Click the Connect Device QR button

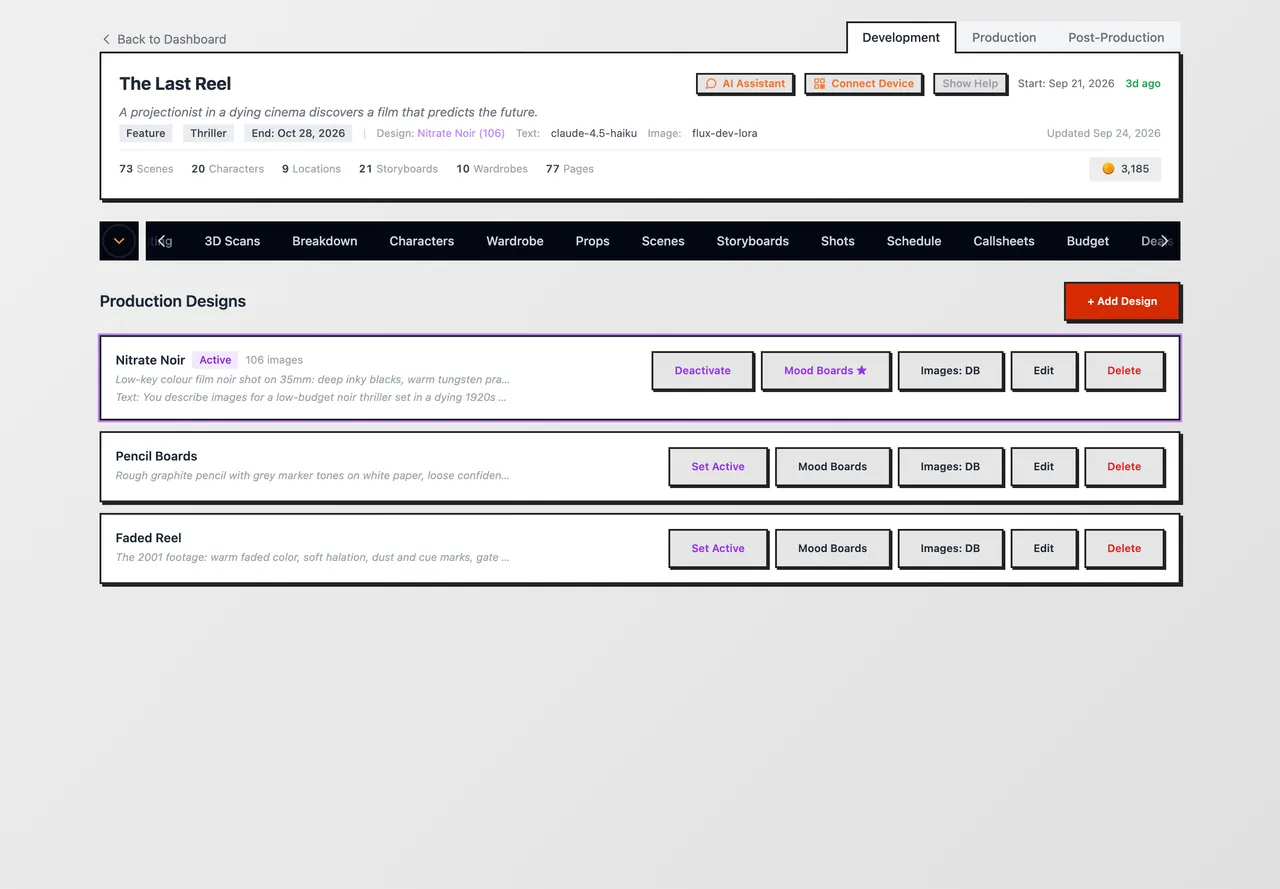(x=863, y=84)
